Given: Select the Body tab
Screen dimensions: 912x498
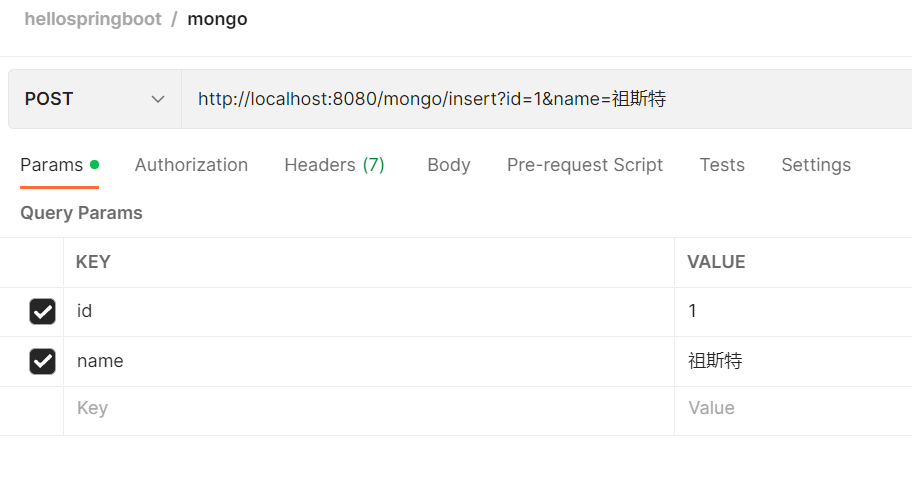Looking at the screenshot, I should [448, 165].
